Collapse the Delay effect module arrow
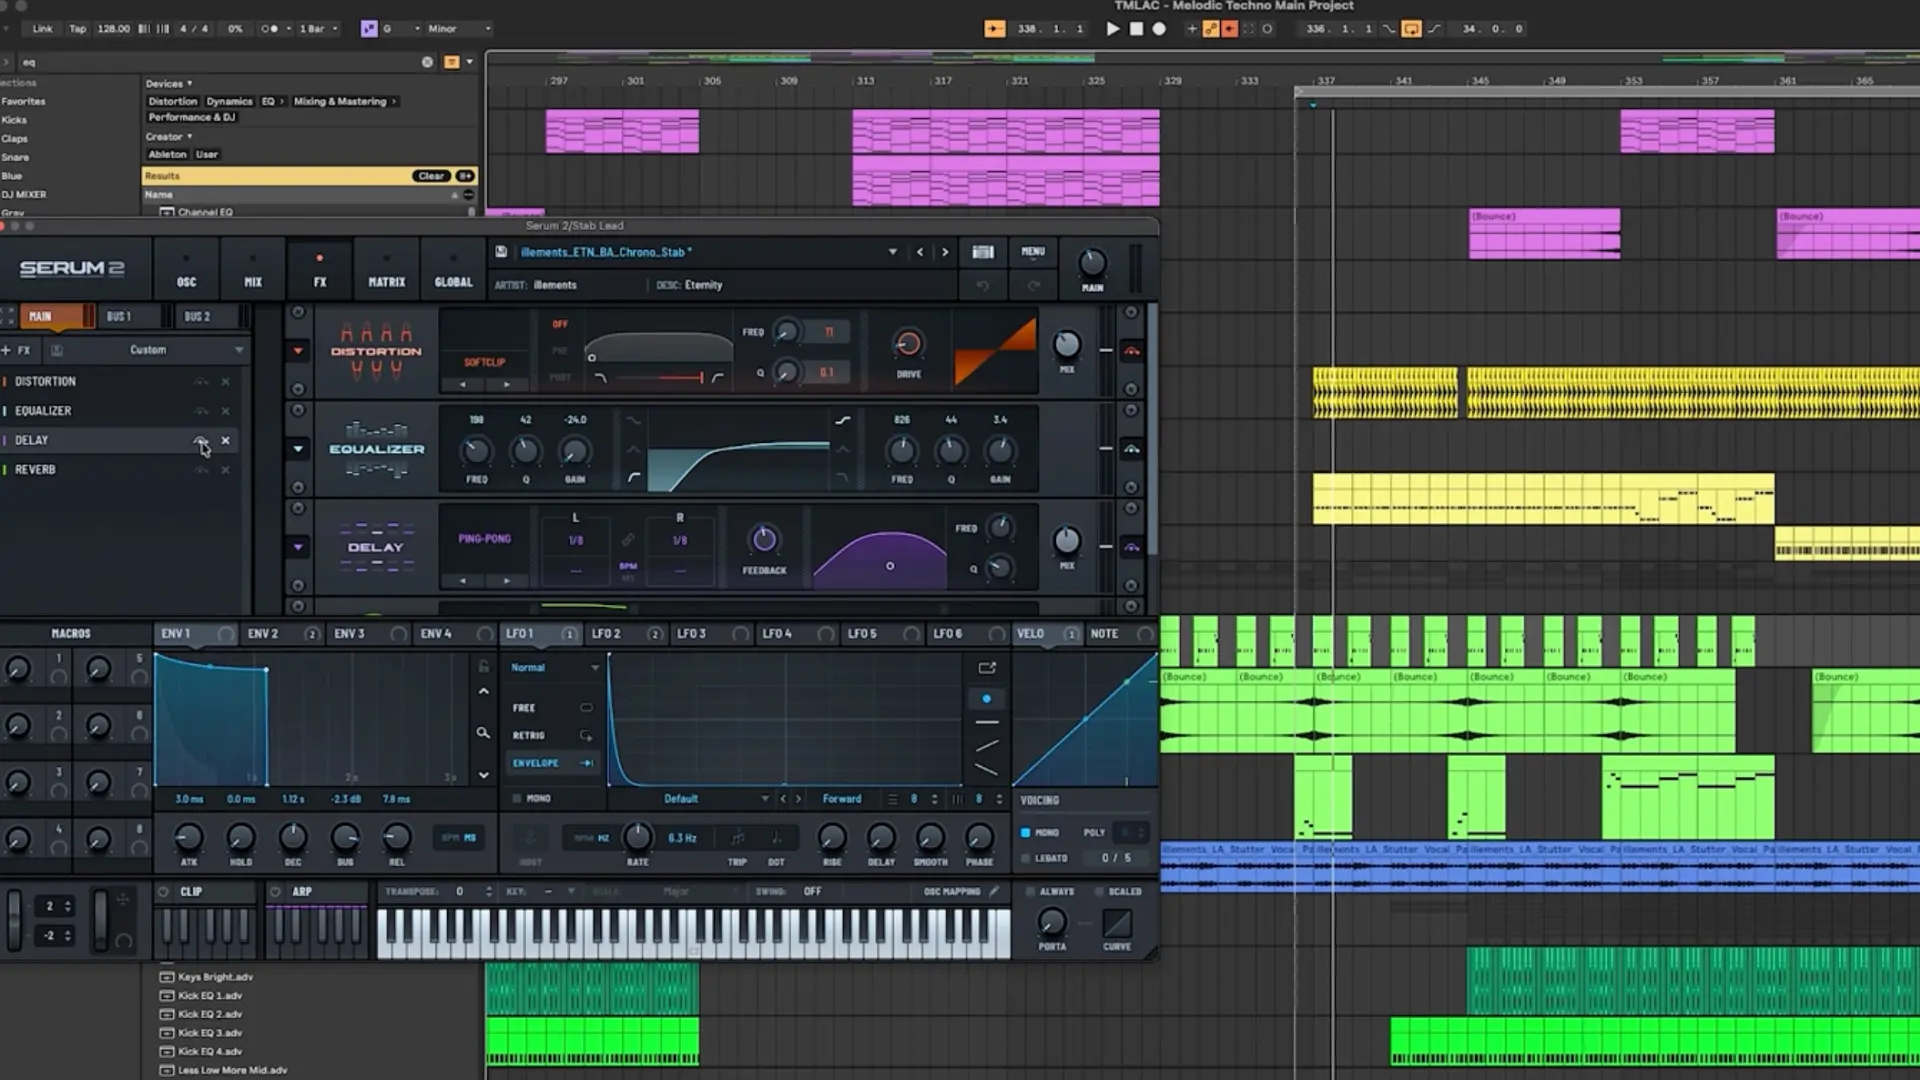 pos(298,547)
